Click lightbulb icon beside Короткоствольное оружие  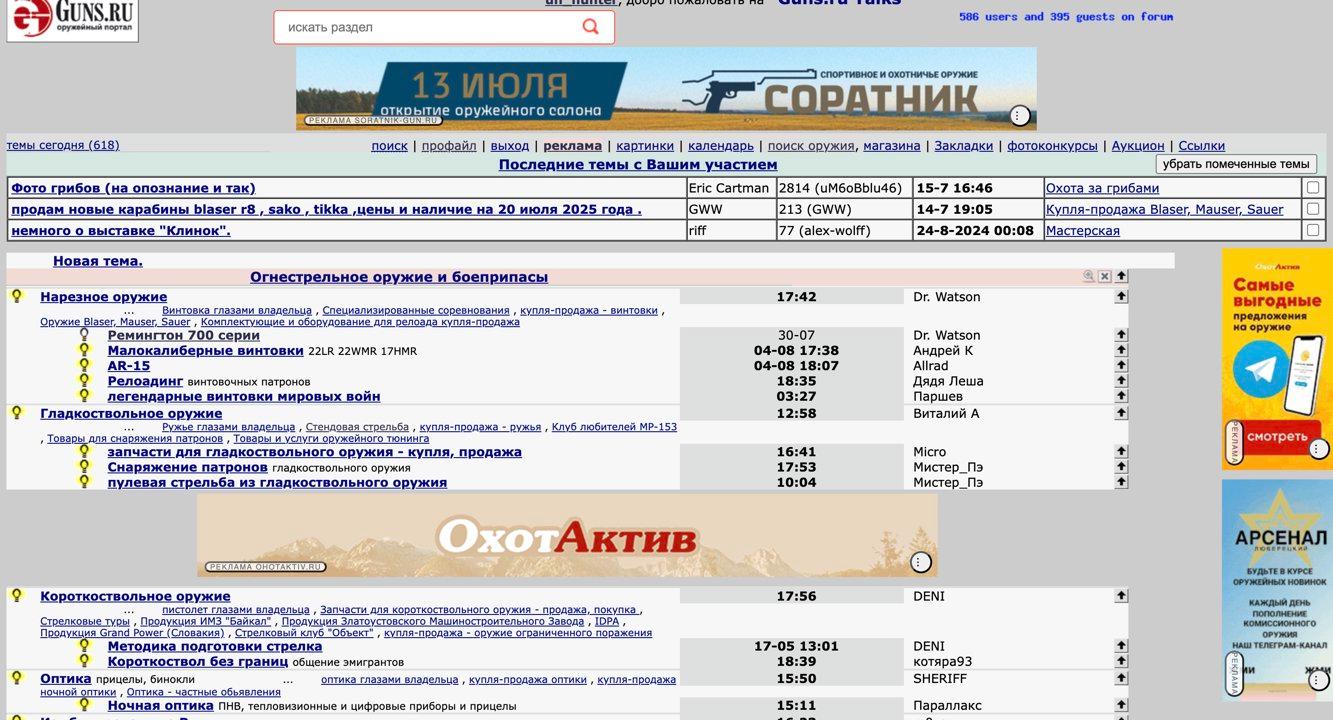click(x=16, y=595)
